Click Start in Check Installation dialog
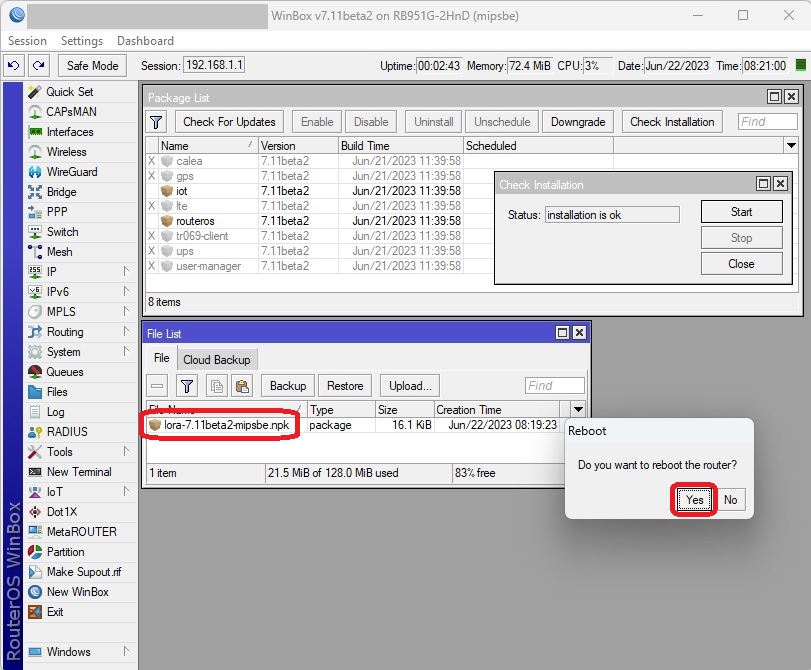The width and height of the screenshot is (811, 670). click(741, 212)
